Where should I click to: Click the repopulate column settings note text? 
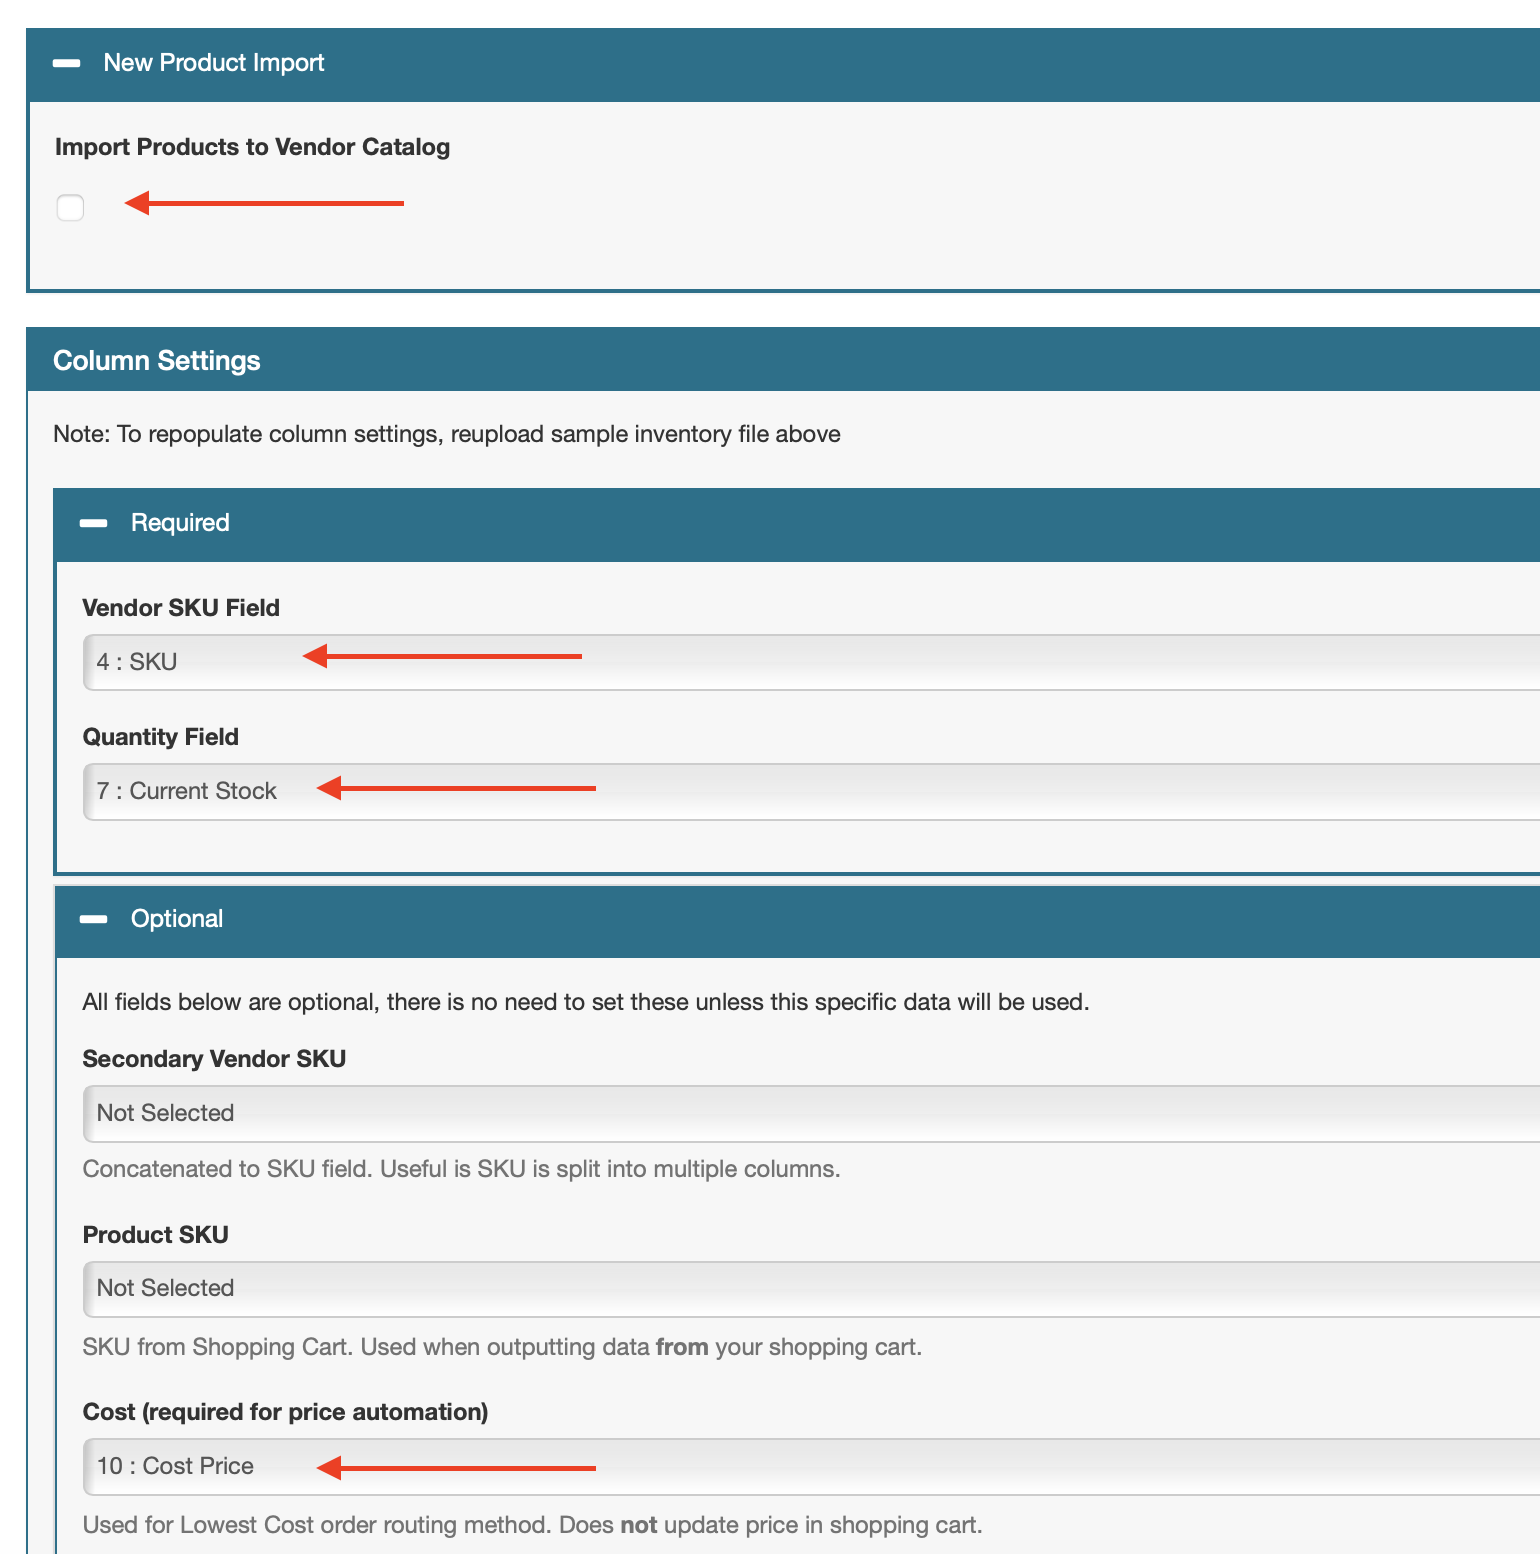[x=446, y=434]
